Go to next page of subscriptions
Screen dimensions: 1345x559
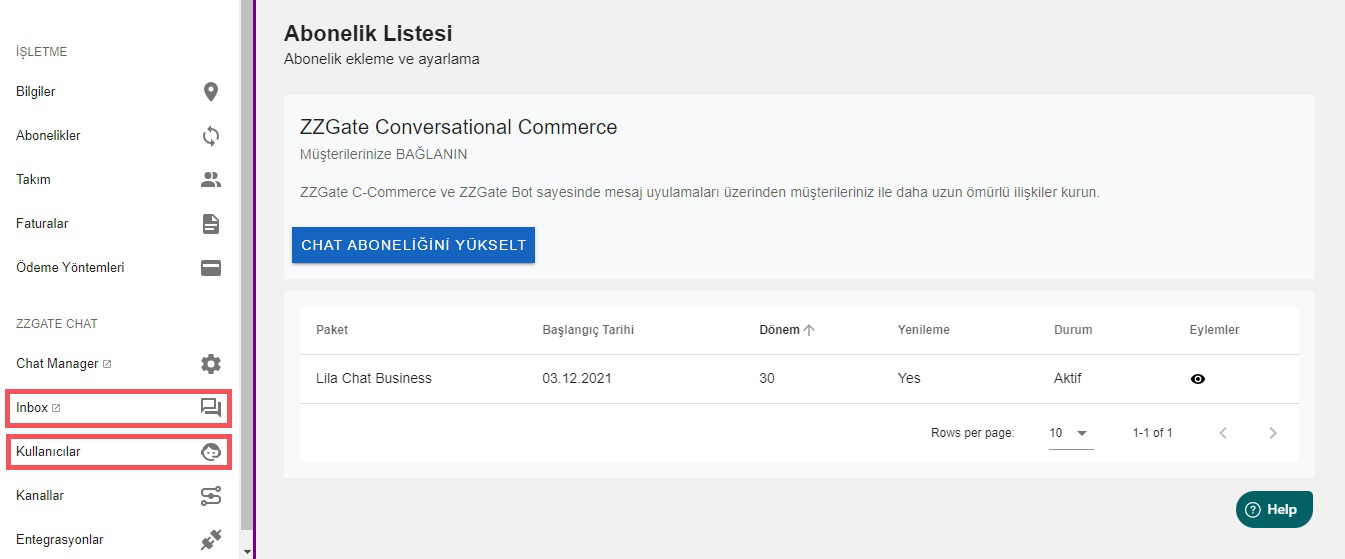(1272, 433)
